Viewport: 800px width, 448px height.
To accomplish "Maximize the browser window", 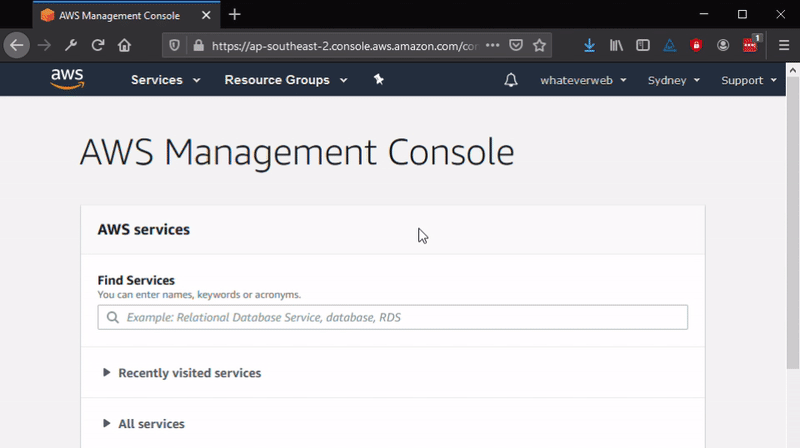I will 742,14.
